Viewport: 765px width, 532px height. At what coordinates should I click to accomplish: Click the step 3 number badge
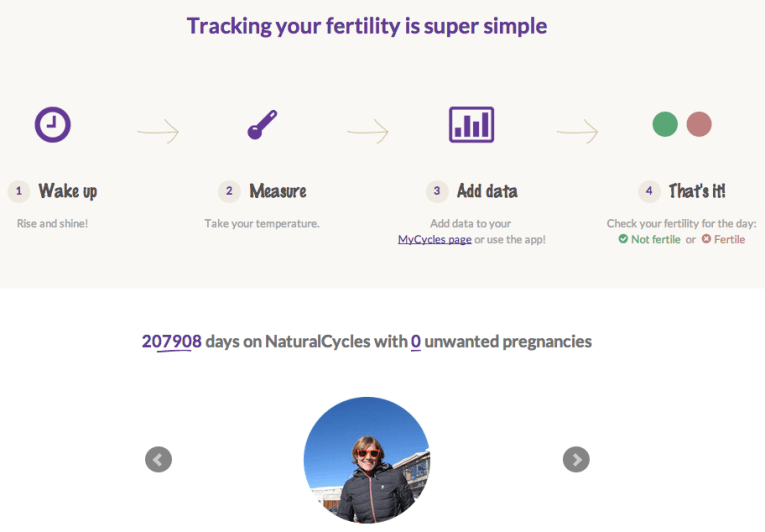[x=437, y=191]
